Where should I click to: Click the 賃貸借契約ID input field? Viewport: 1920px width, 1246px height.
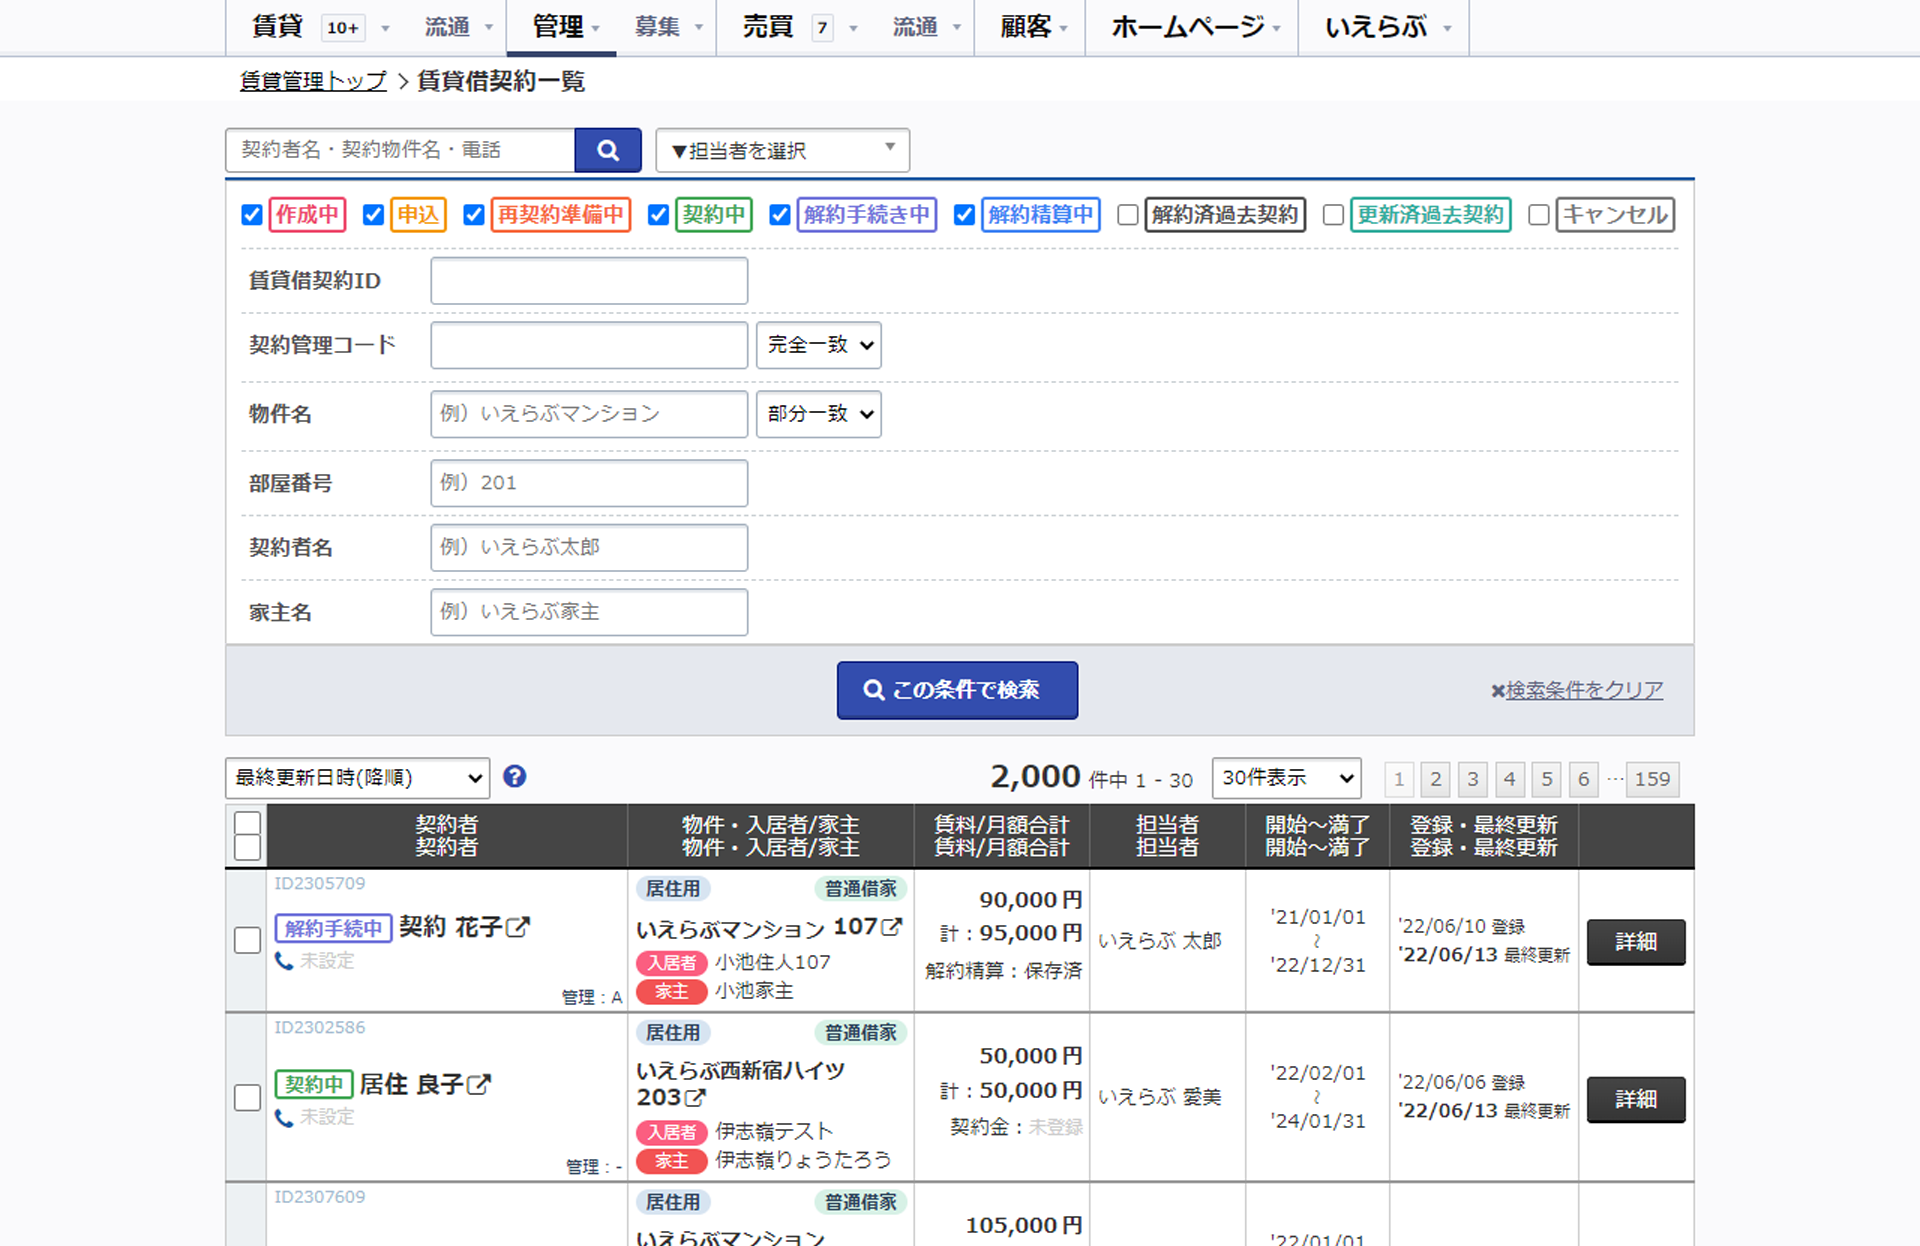[x=589, y=281]
